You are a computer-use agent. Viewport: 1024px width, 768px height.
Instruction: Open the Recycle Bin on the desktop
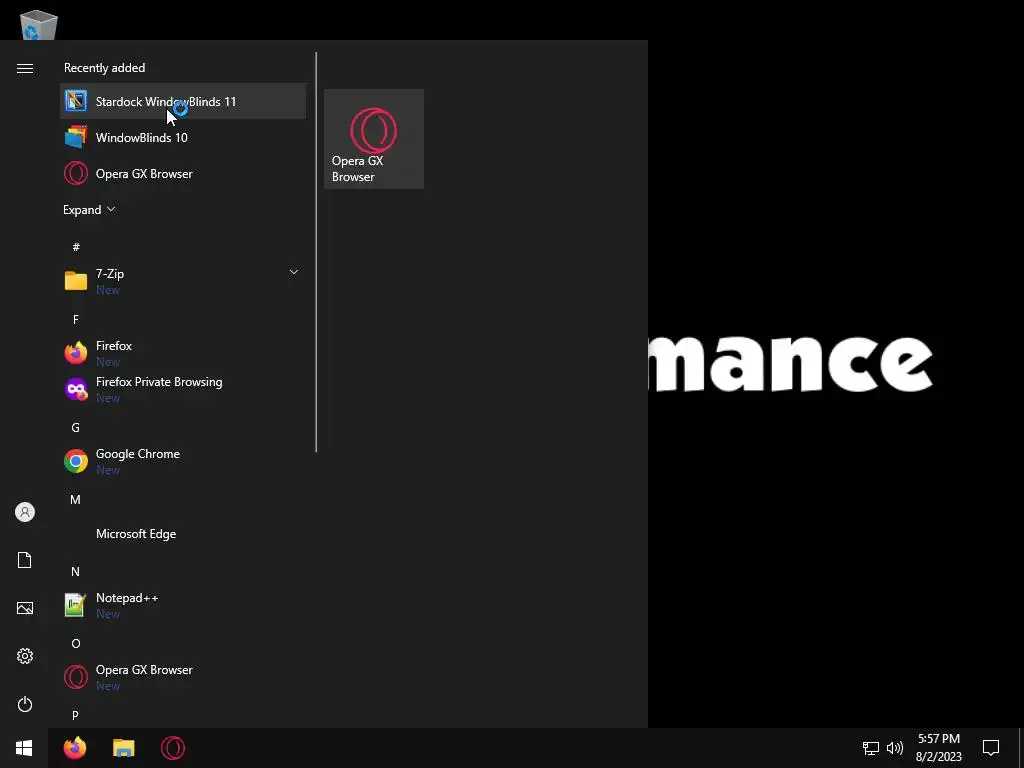[39, 25]
